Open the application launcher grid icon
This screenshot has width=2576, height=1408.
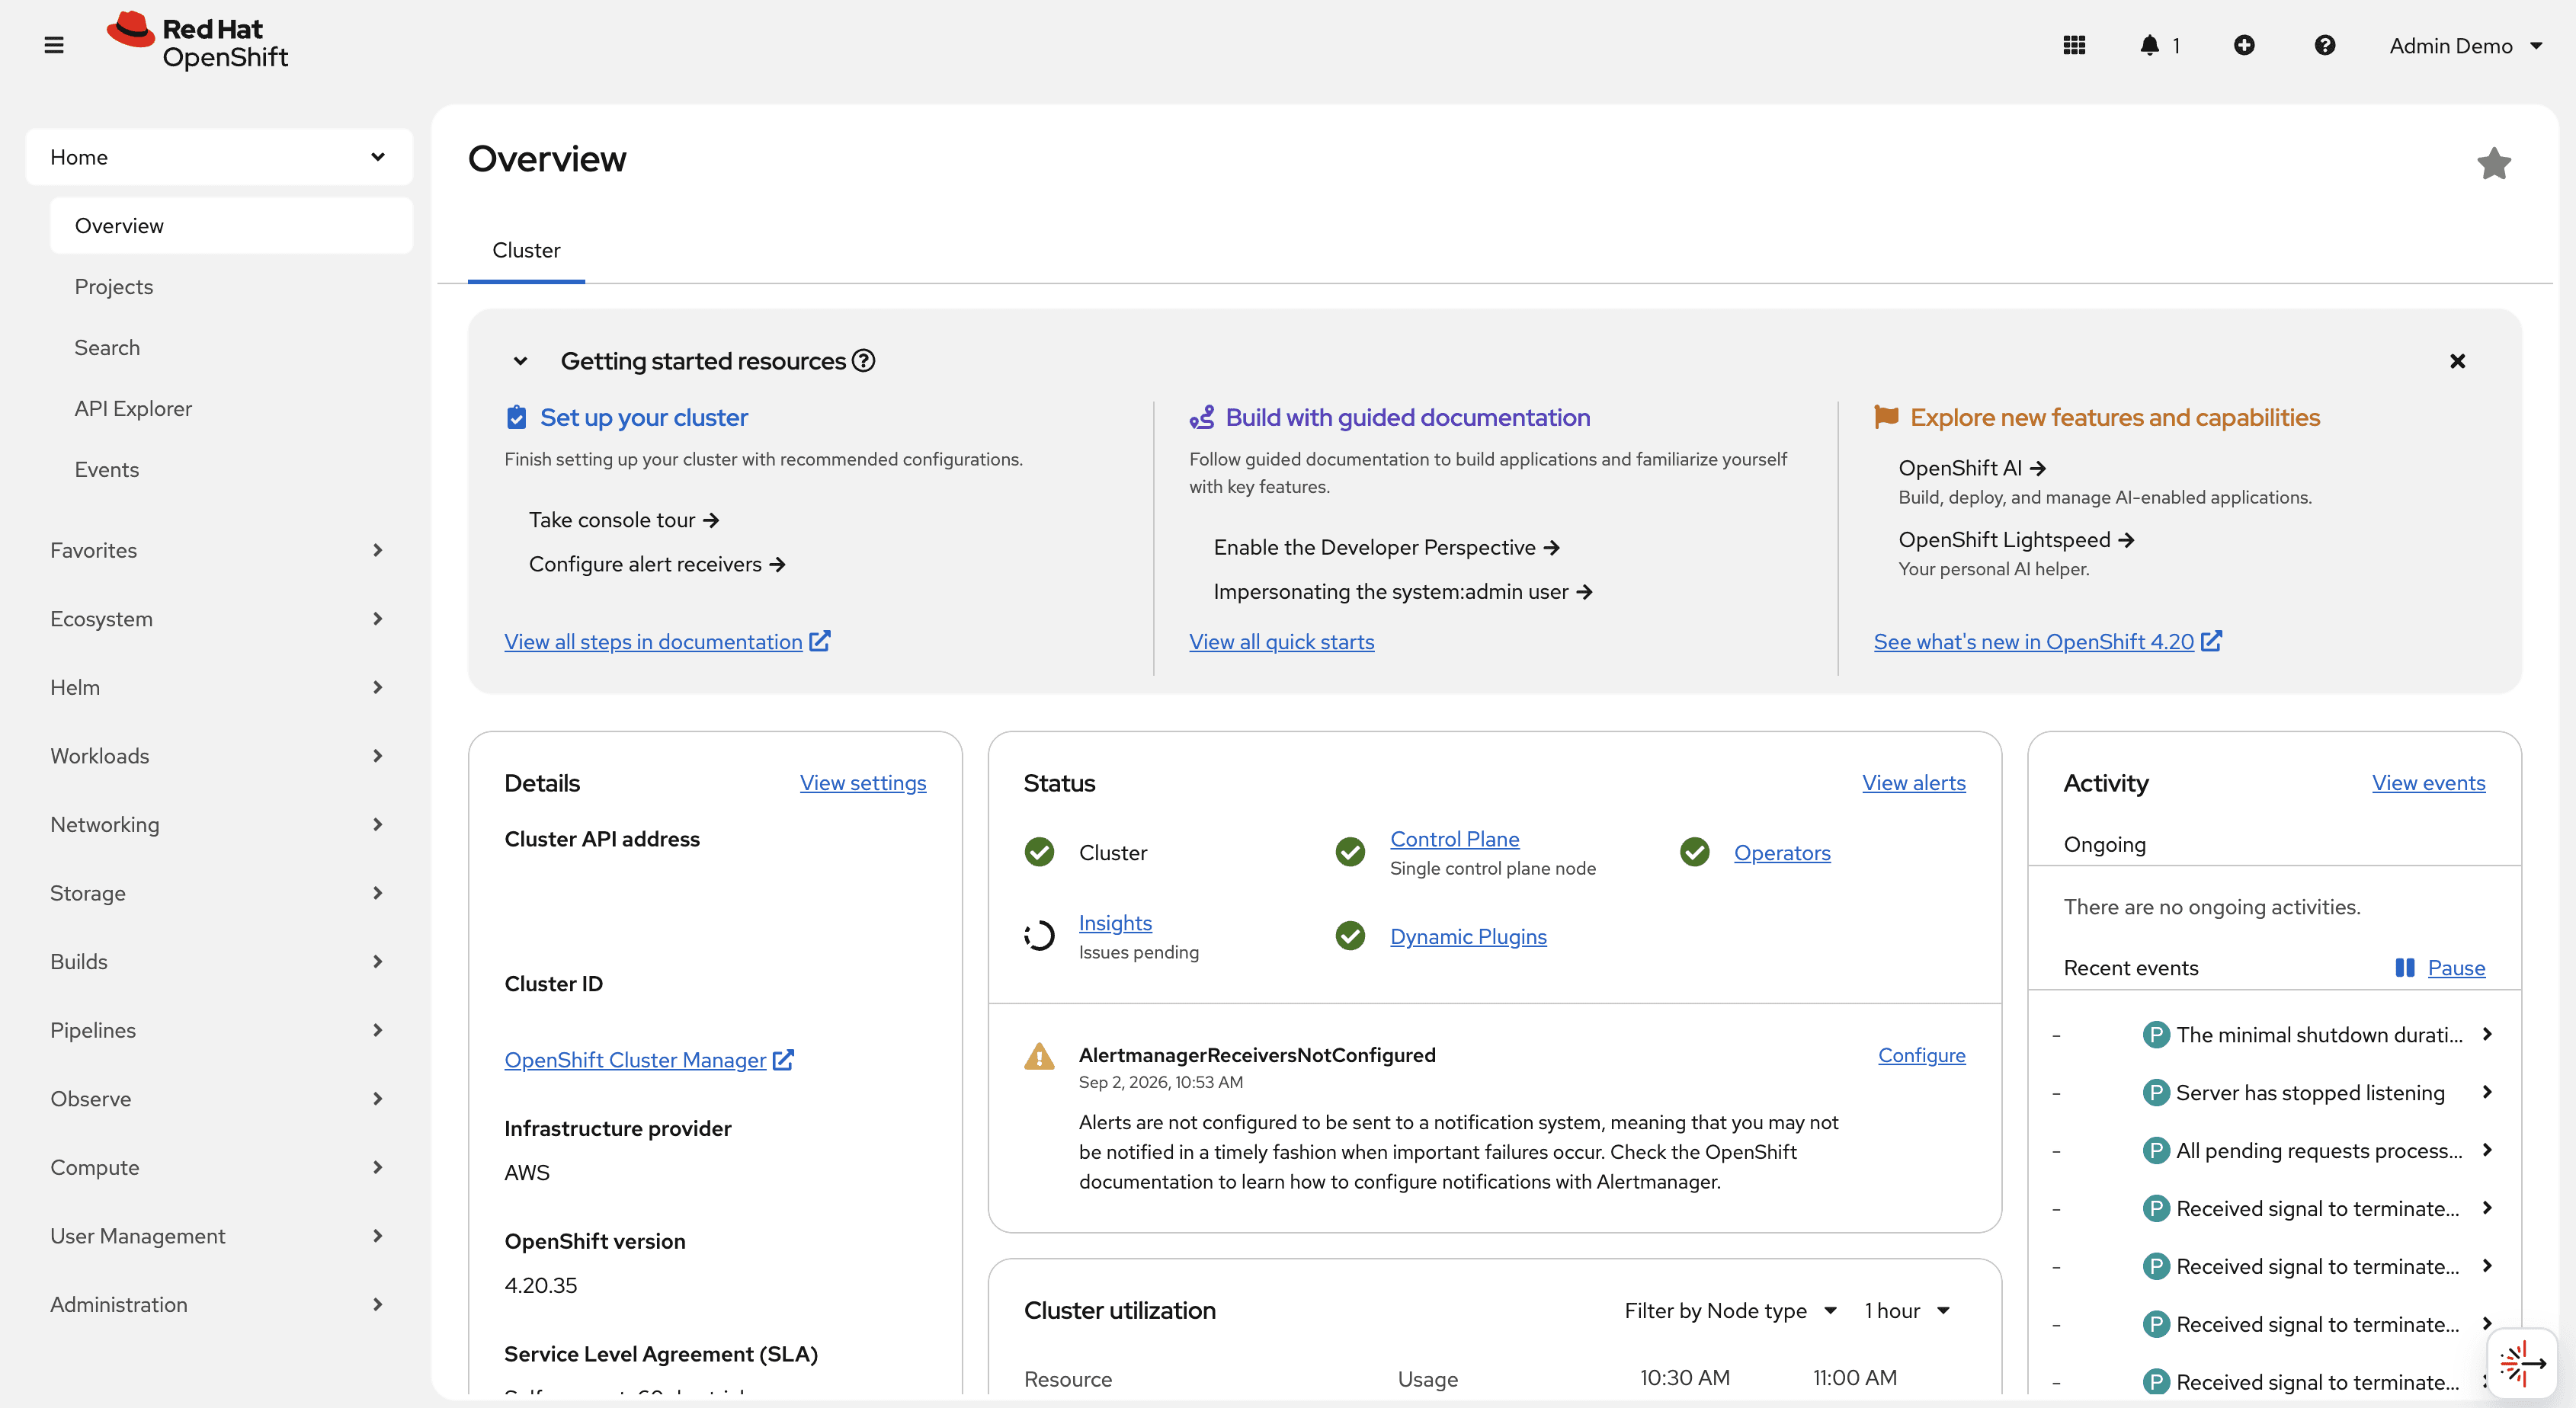click(2074, 45)
